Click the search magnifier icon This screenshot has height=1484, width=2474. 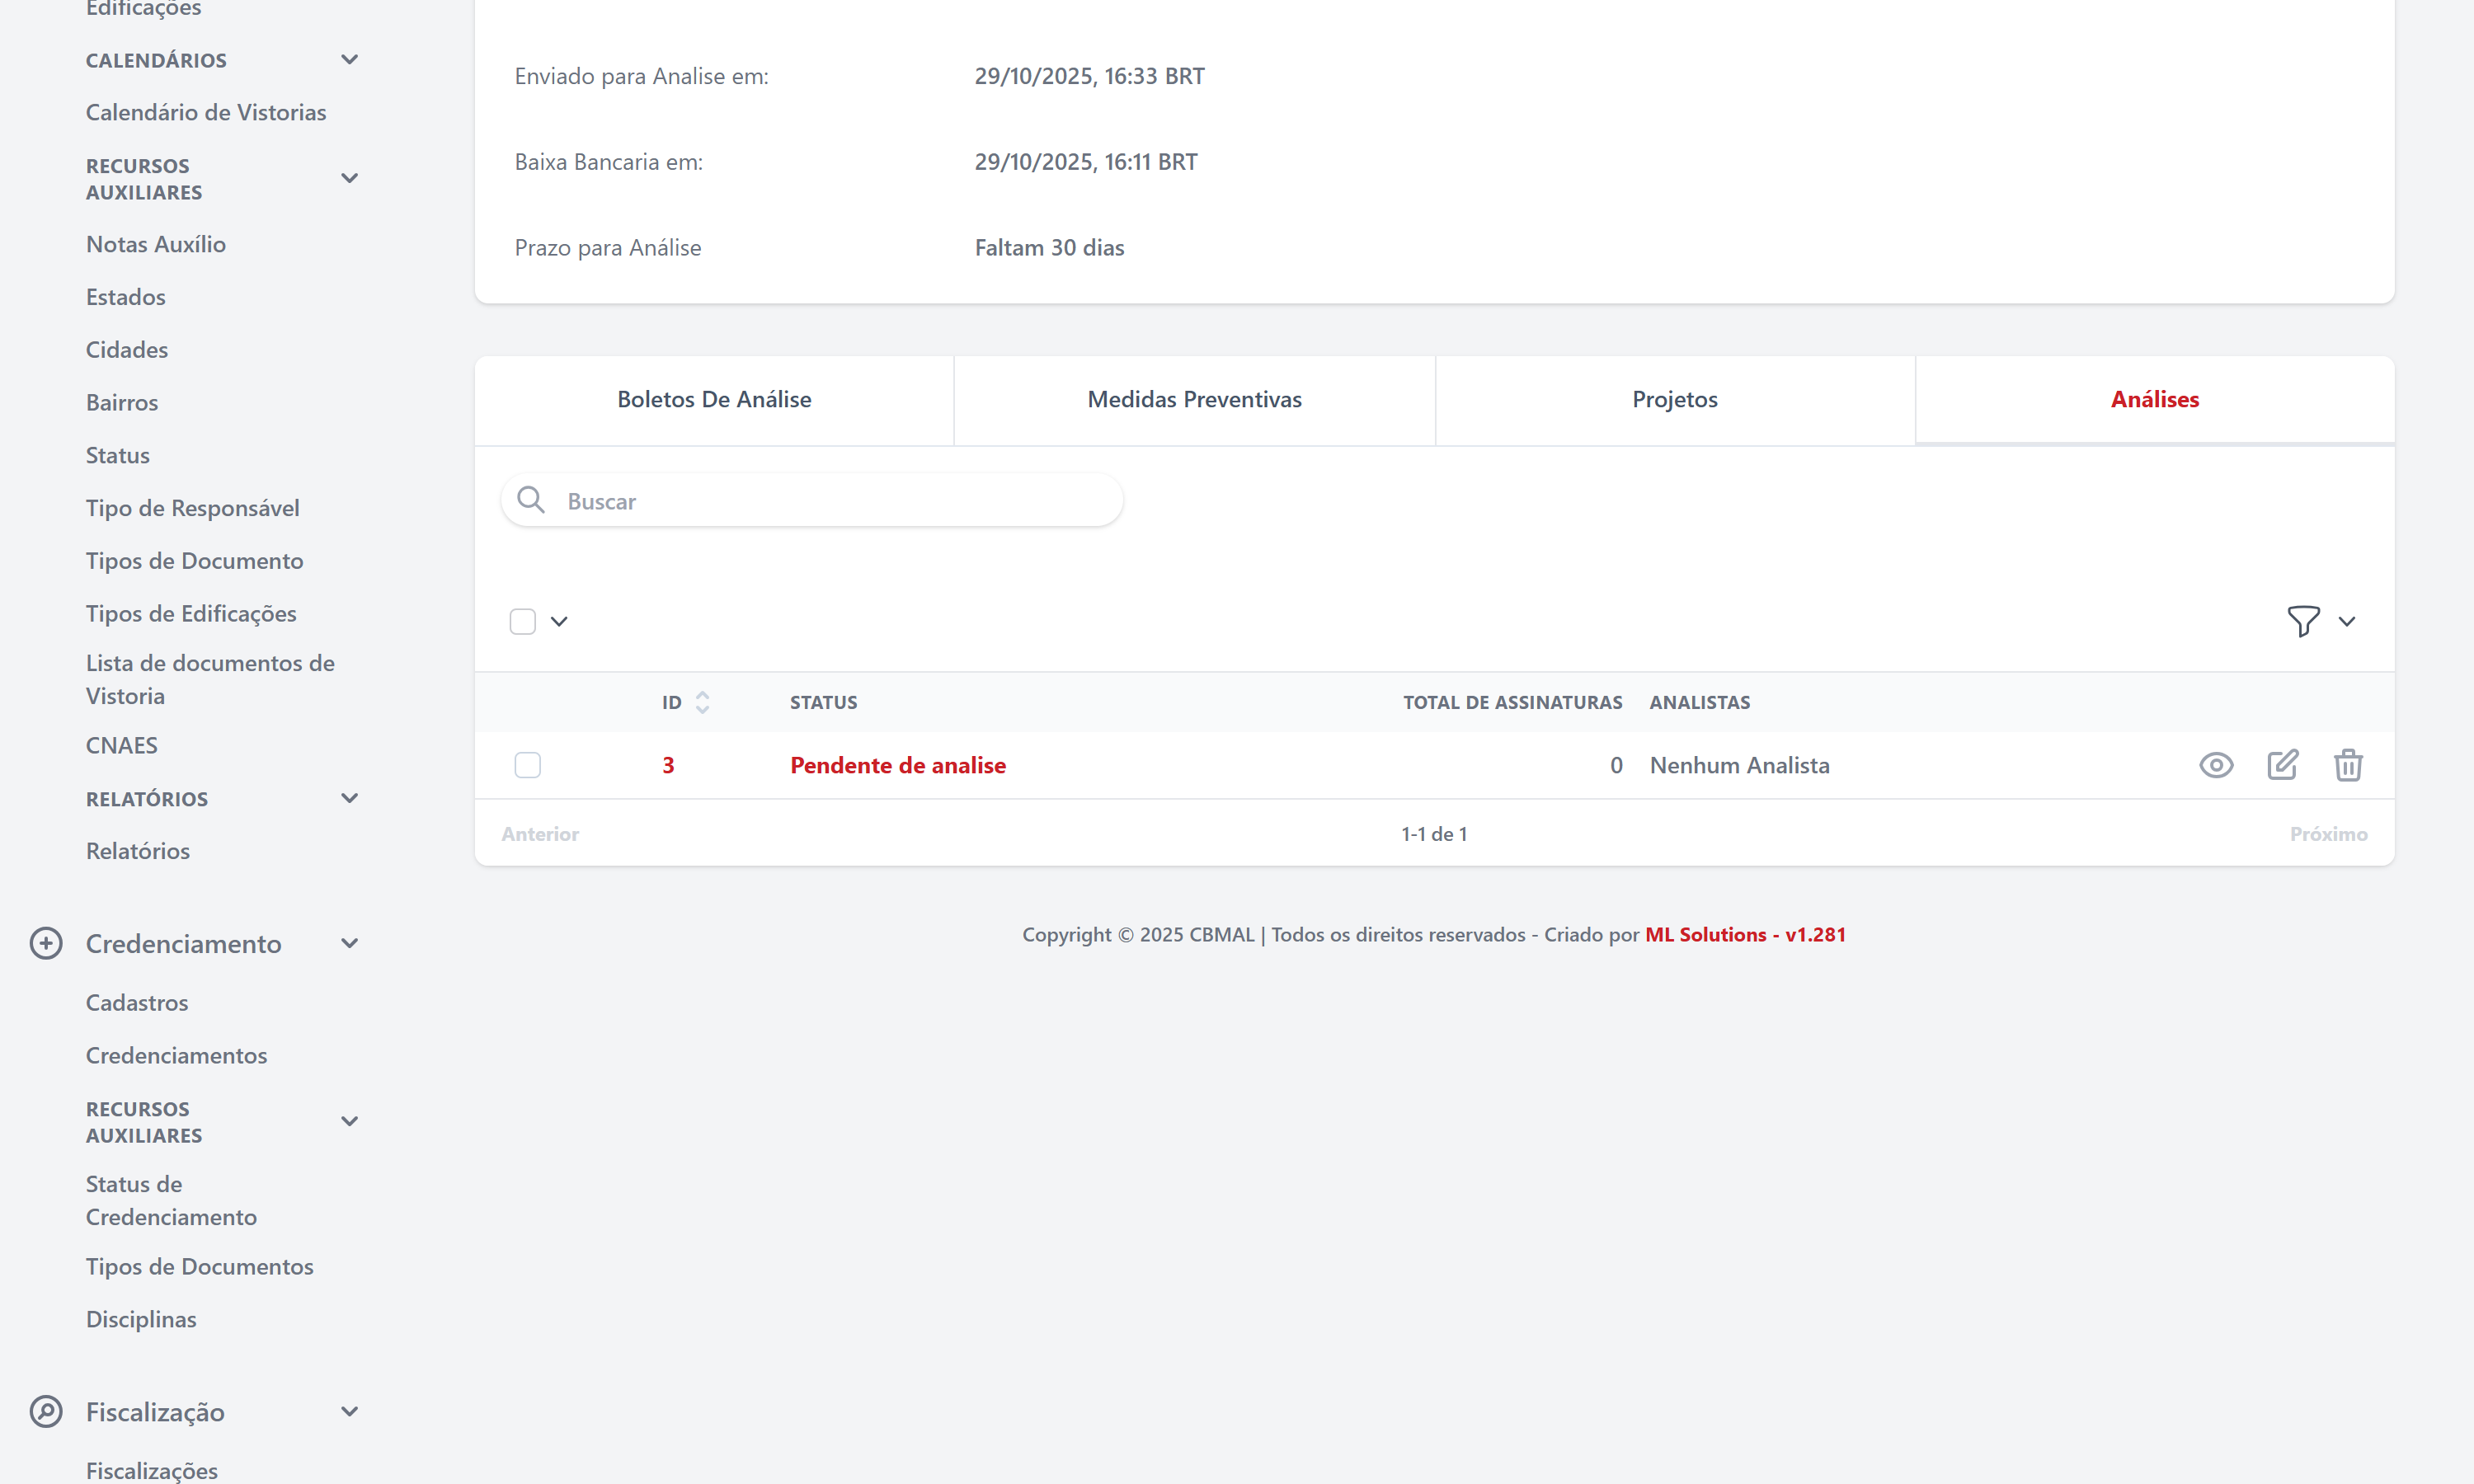pyautogui.click(x=531, y=500)
